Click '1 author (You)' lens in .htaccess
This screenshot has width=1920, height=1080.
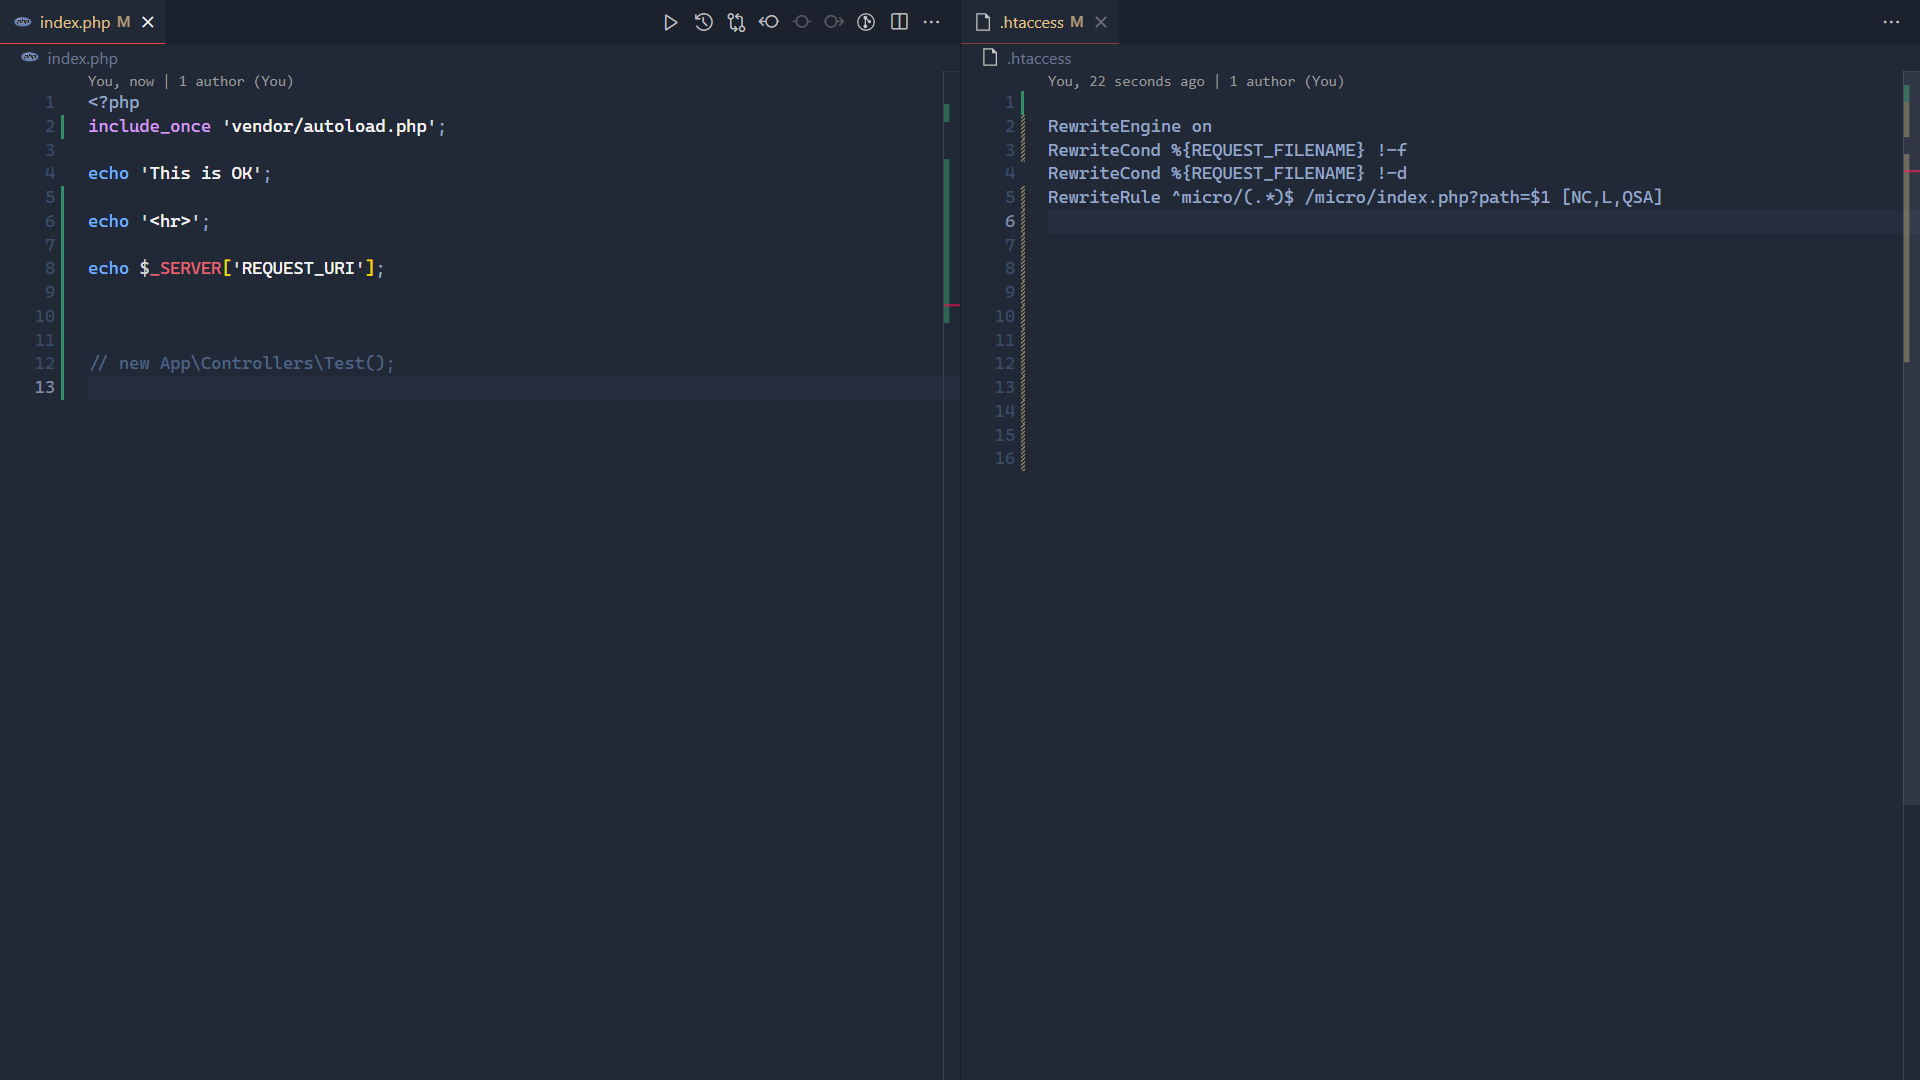[1287, 81]
